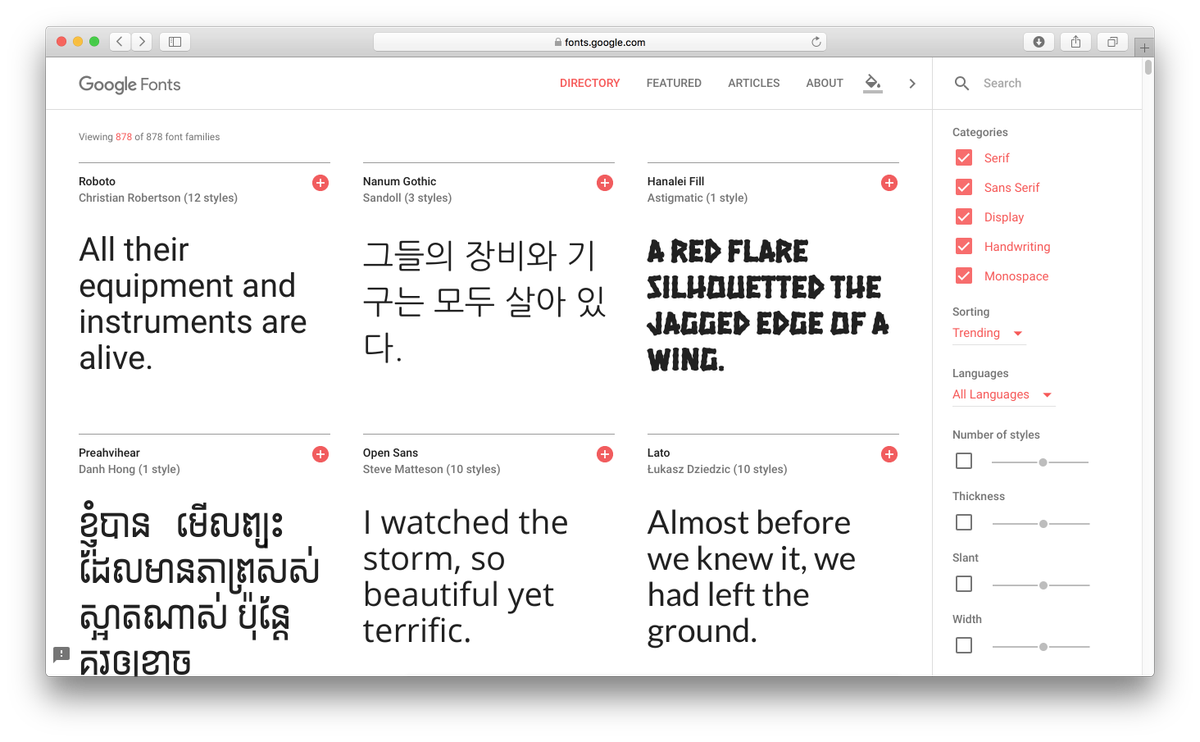Go forward with Safari forward arrow
This screenshot has height=742, width=1200.
pyautogui.click(x=142, y=42)
